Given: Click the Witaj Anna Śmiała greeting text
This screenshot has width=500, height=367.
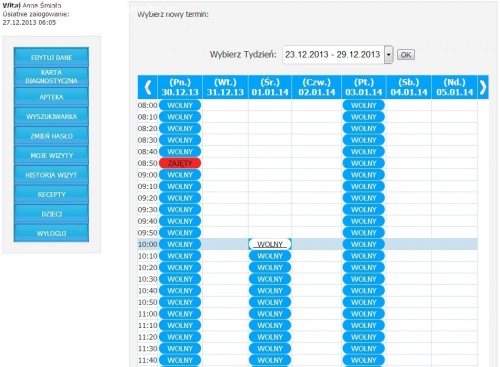Looking at the screenshot, I should [x=32, y=6].
